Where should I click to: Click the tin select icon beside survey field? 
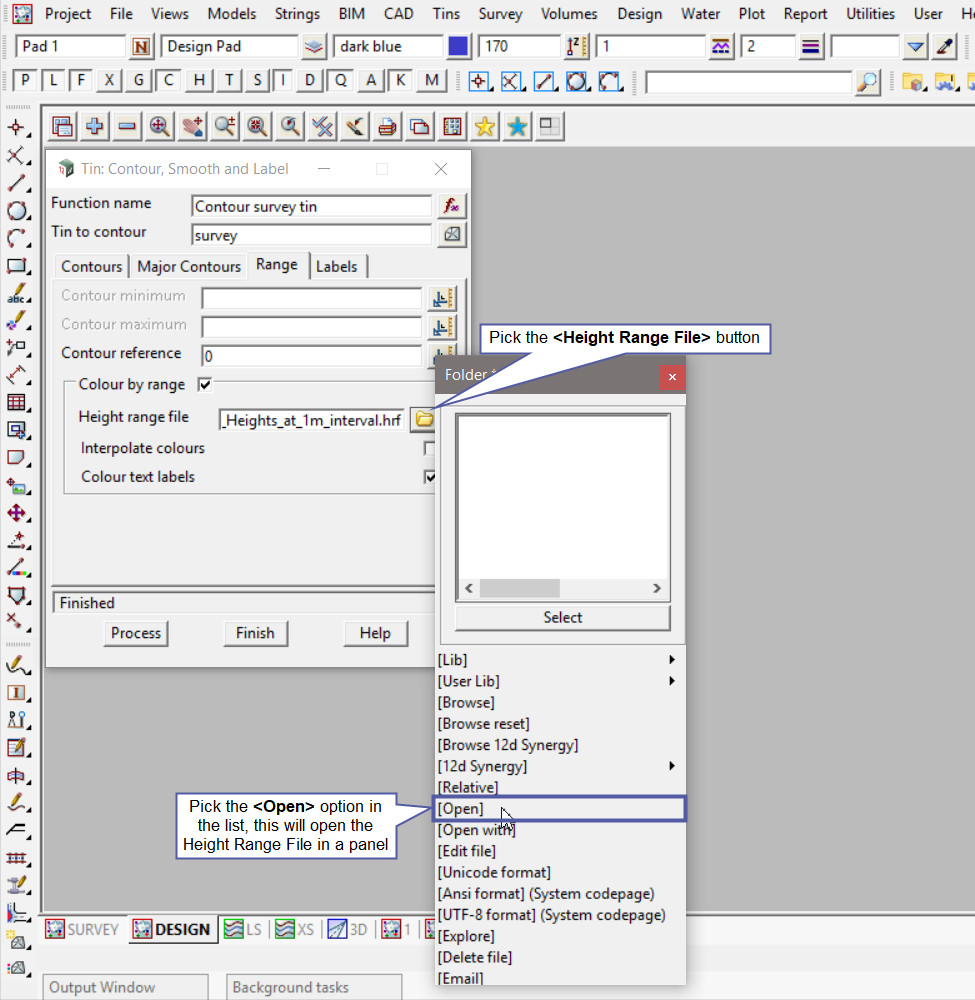[452, 235]
